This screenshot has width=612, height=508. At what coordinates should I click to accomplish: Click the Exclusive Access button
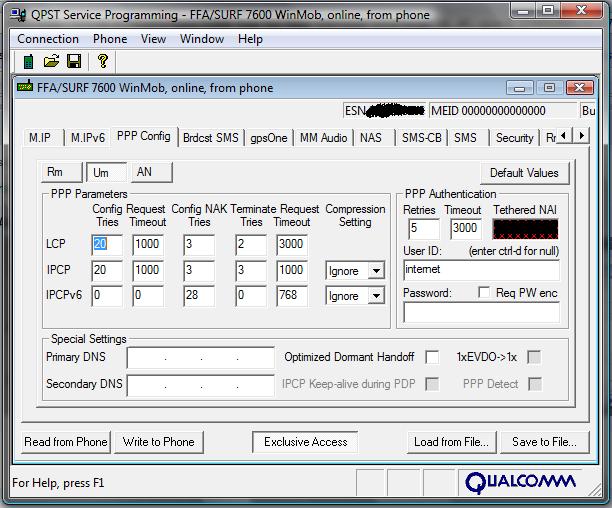[305, 442]
